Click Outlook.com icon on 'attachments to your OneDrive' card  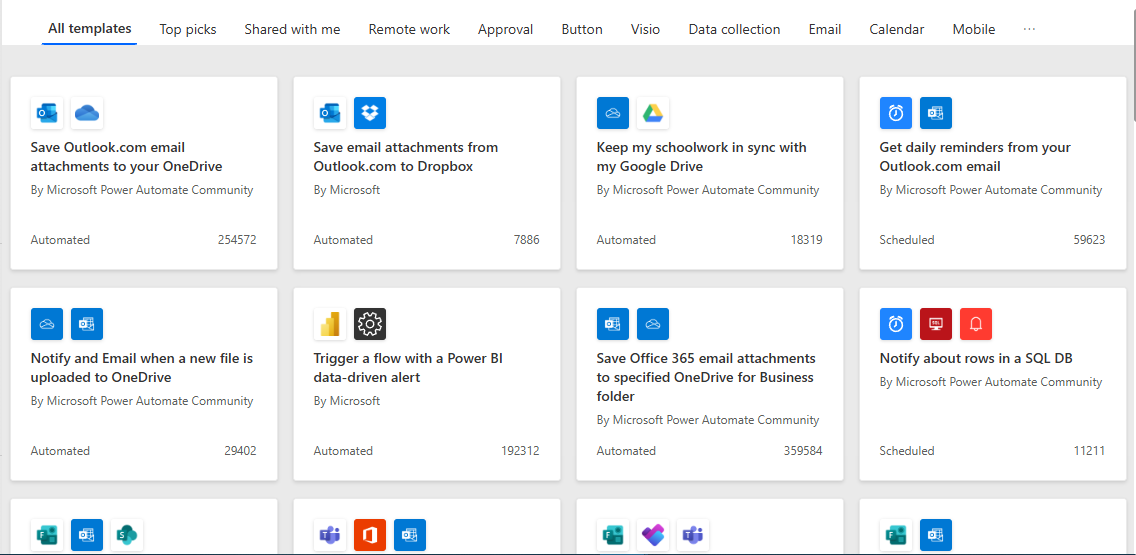(47, 113)
